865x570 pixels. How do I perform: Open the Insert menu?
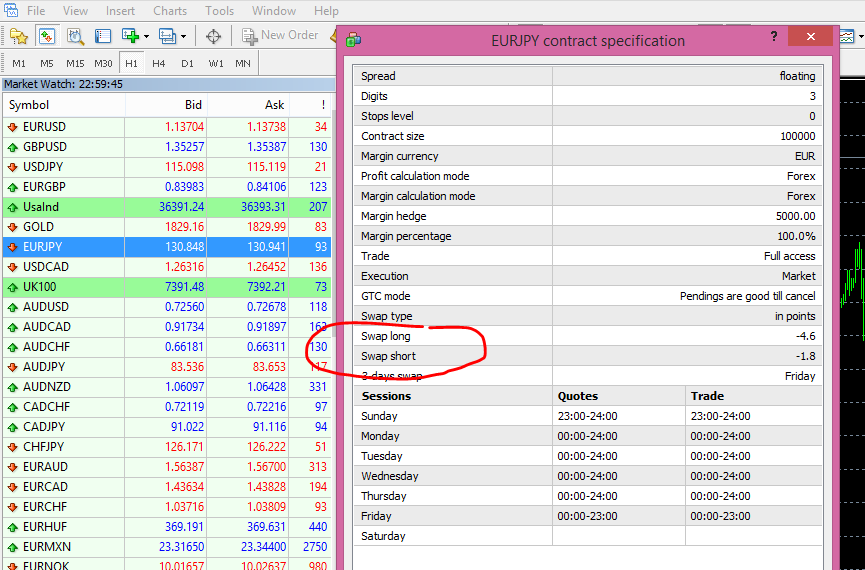120,10
